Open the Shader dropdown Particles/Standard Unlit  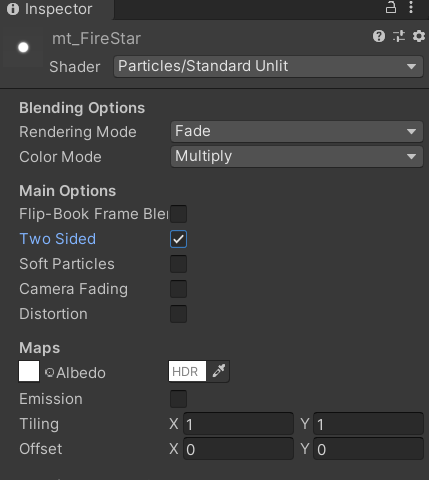(268, 66)
